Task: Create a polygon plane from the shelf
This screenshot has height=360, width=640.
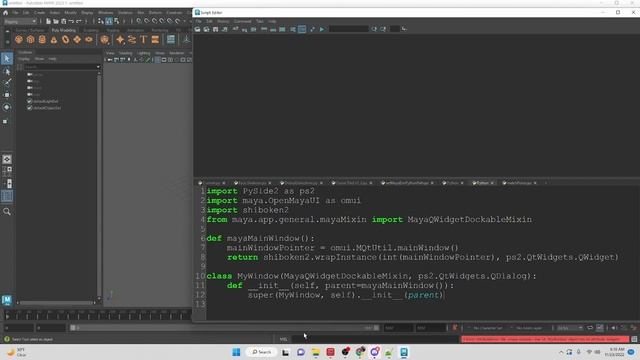Action: click(77, 40)
